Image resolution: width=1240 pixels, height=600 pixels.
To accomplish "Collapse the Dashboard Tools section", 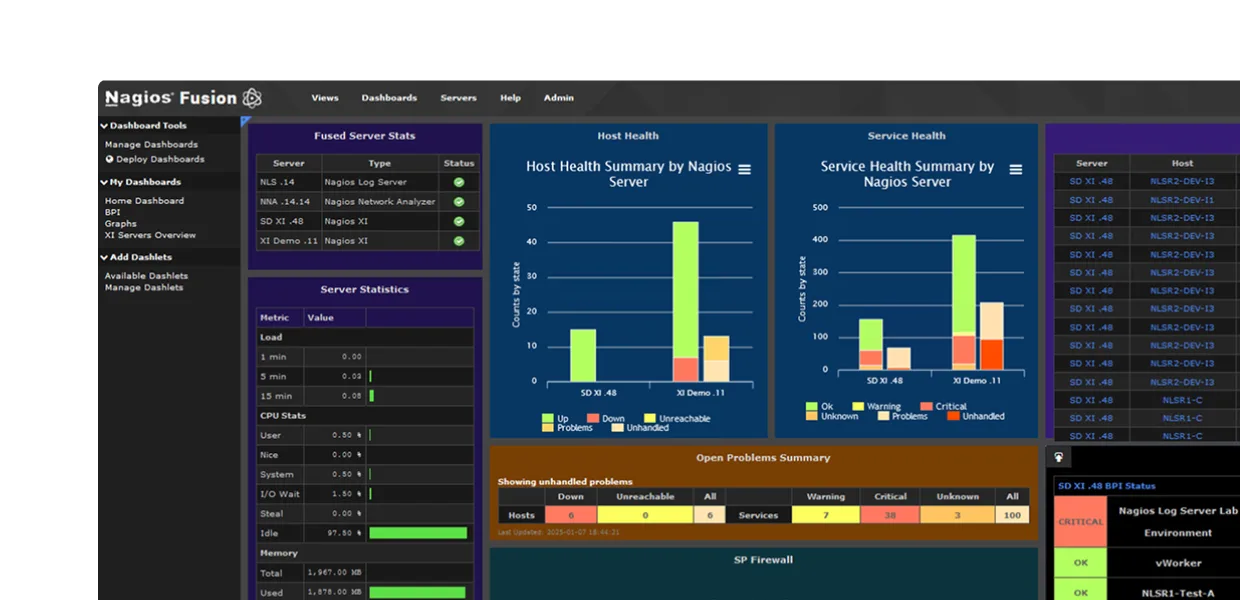I will [105, 125].
